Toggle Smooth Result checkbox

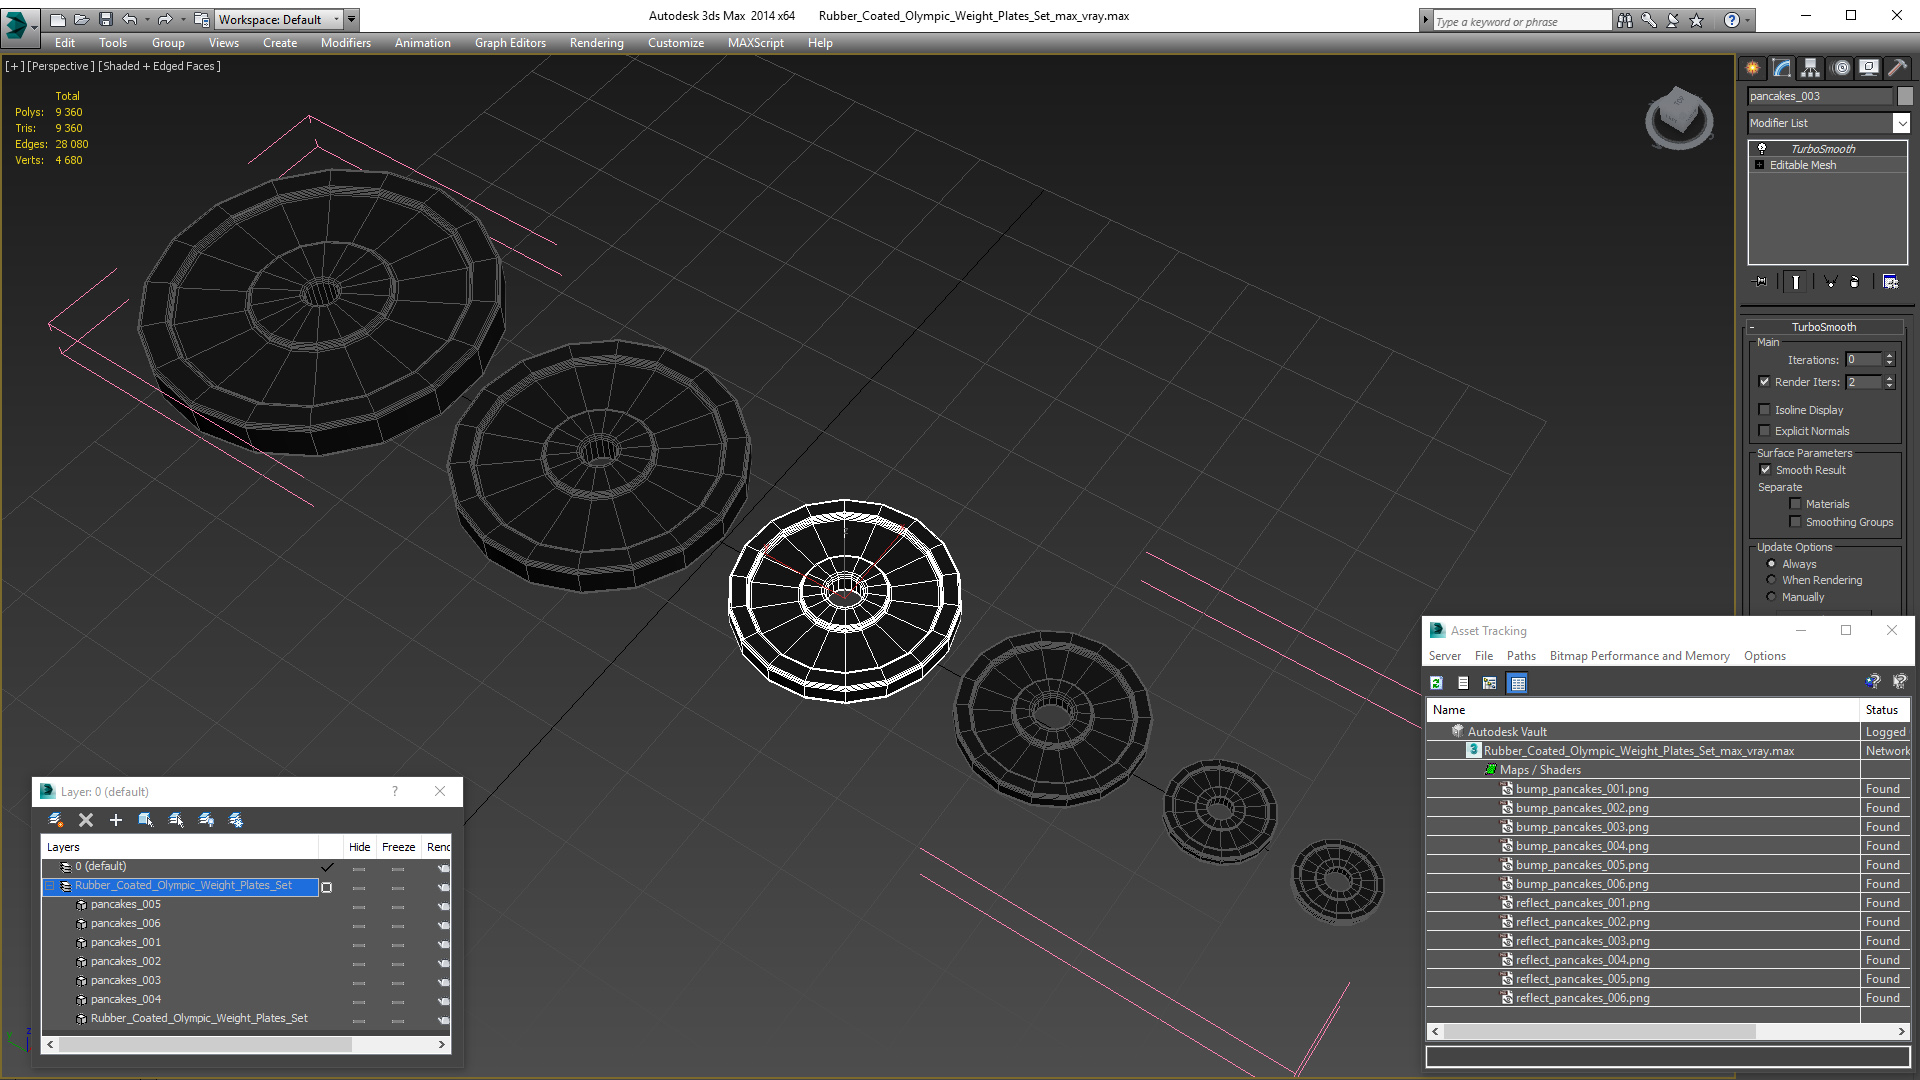pos(1765,470)
